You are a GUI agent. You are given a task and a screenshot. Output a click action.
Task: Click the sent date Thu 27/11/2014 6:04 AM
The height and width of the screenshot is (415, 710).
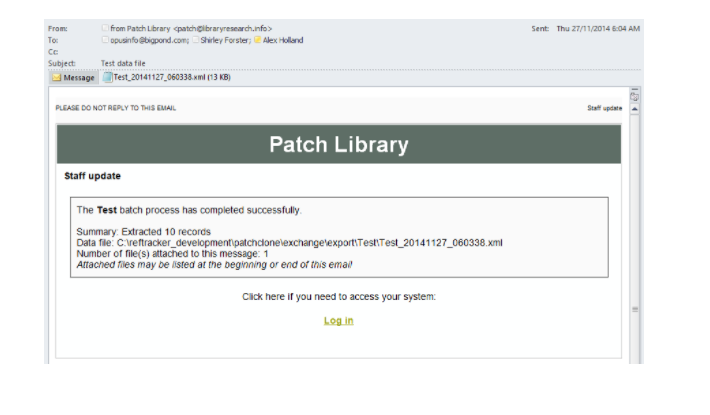pos(598,29)
